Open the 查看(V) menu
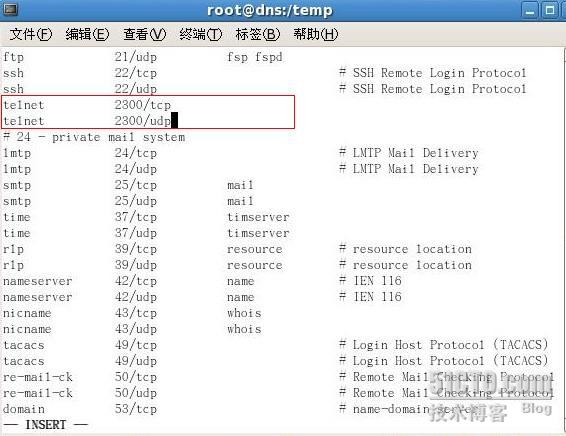 pos(144,34)
